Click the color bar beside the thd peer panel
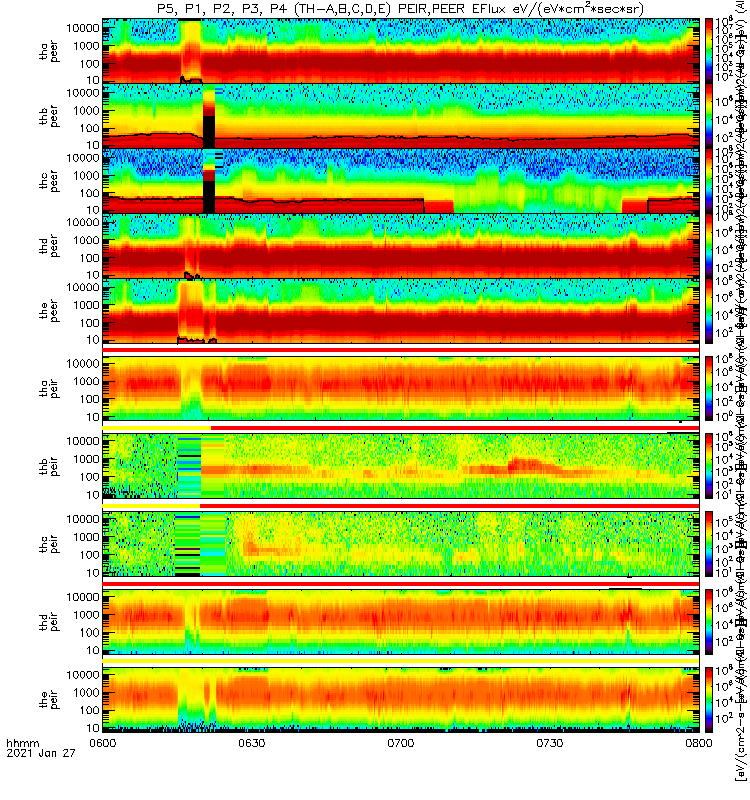Image resolution: width=750 pixels, height=800 pixels. 709,245
